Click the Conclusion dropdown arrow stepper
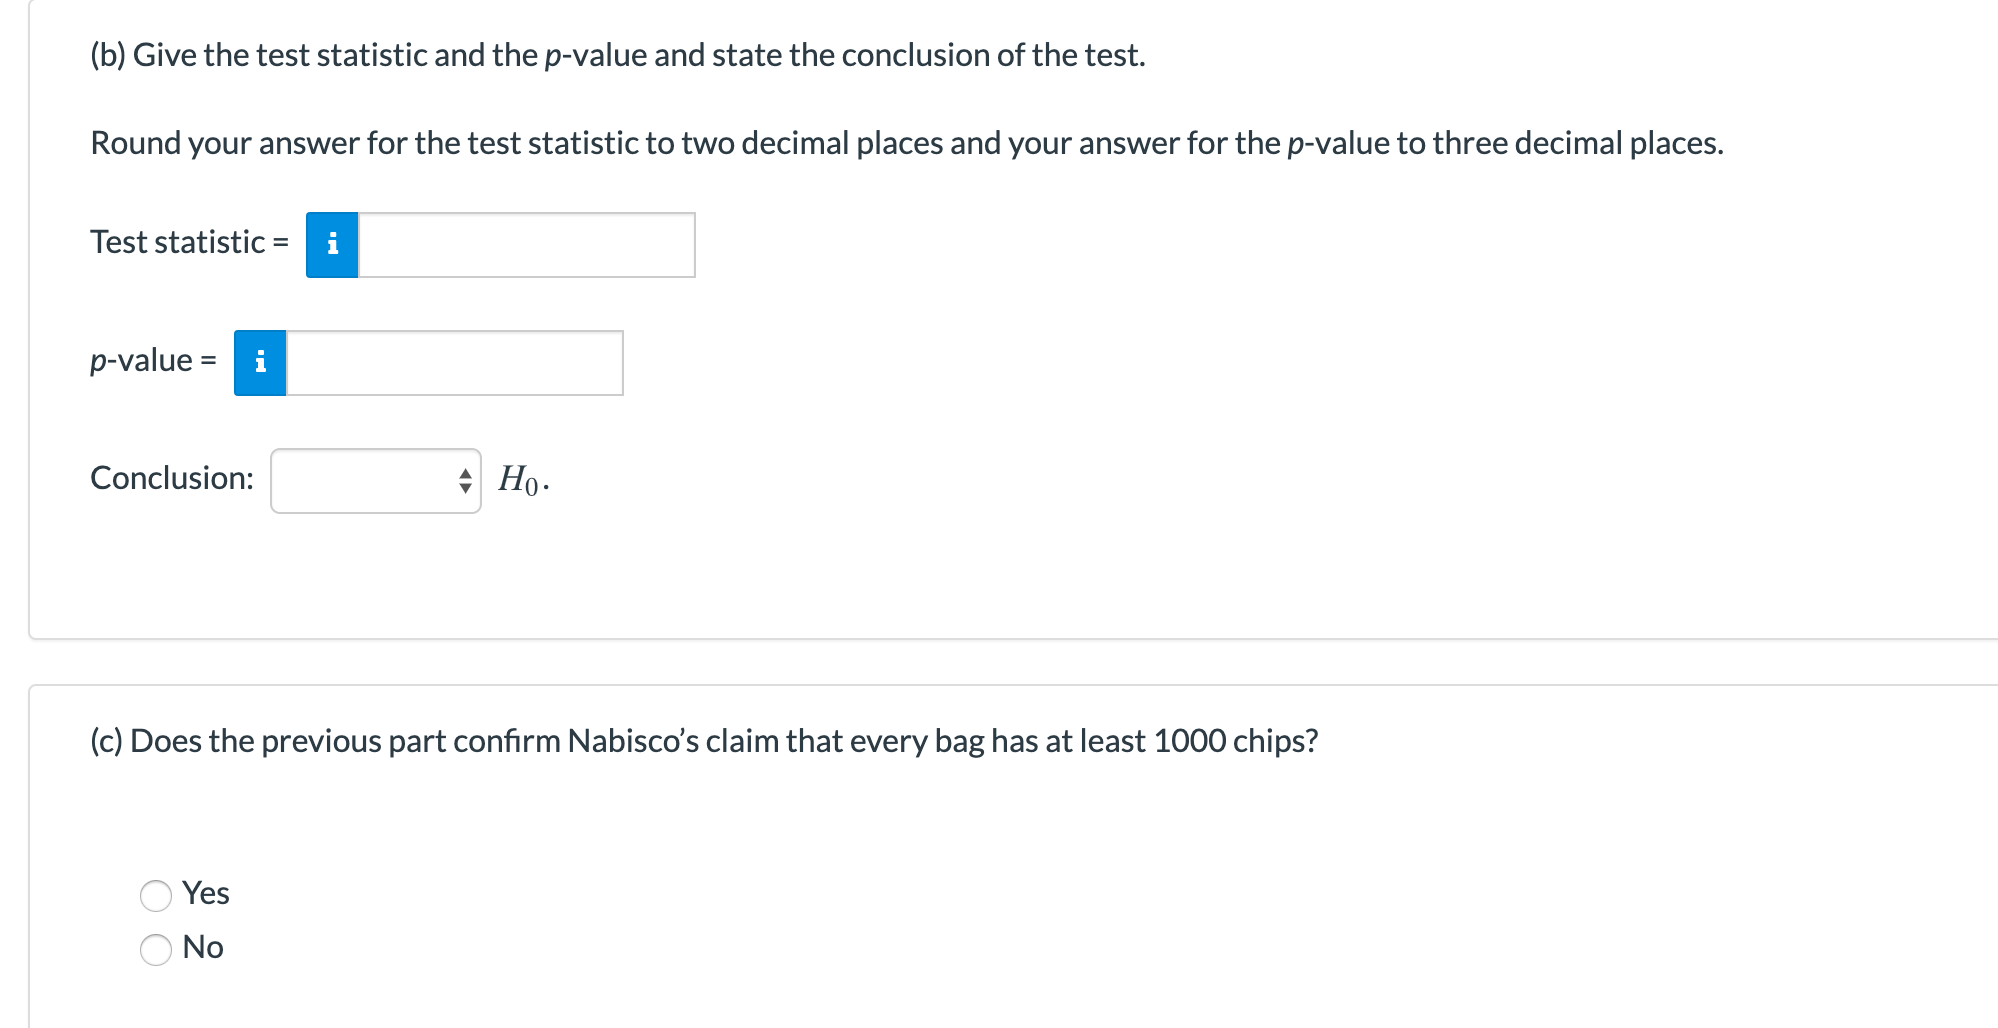 [464, 481]
